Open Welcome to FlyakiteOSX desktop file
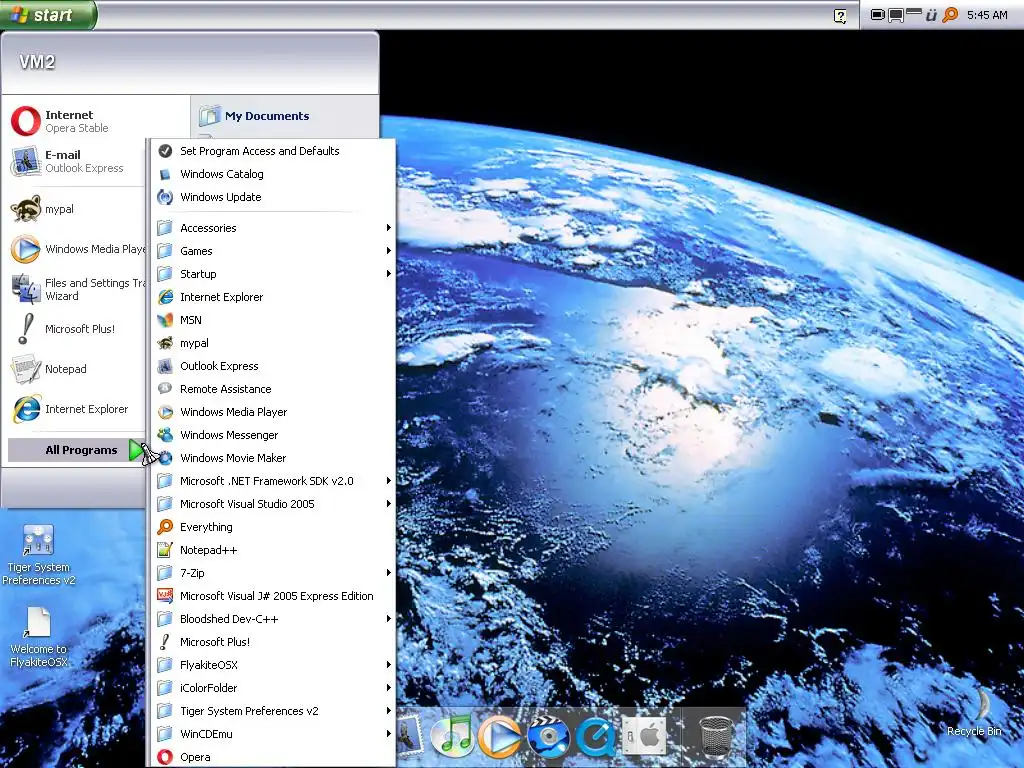 click(x=39, y=637)
